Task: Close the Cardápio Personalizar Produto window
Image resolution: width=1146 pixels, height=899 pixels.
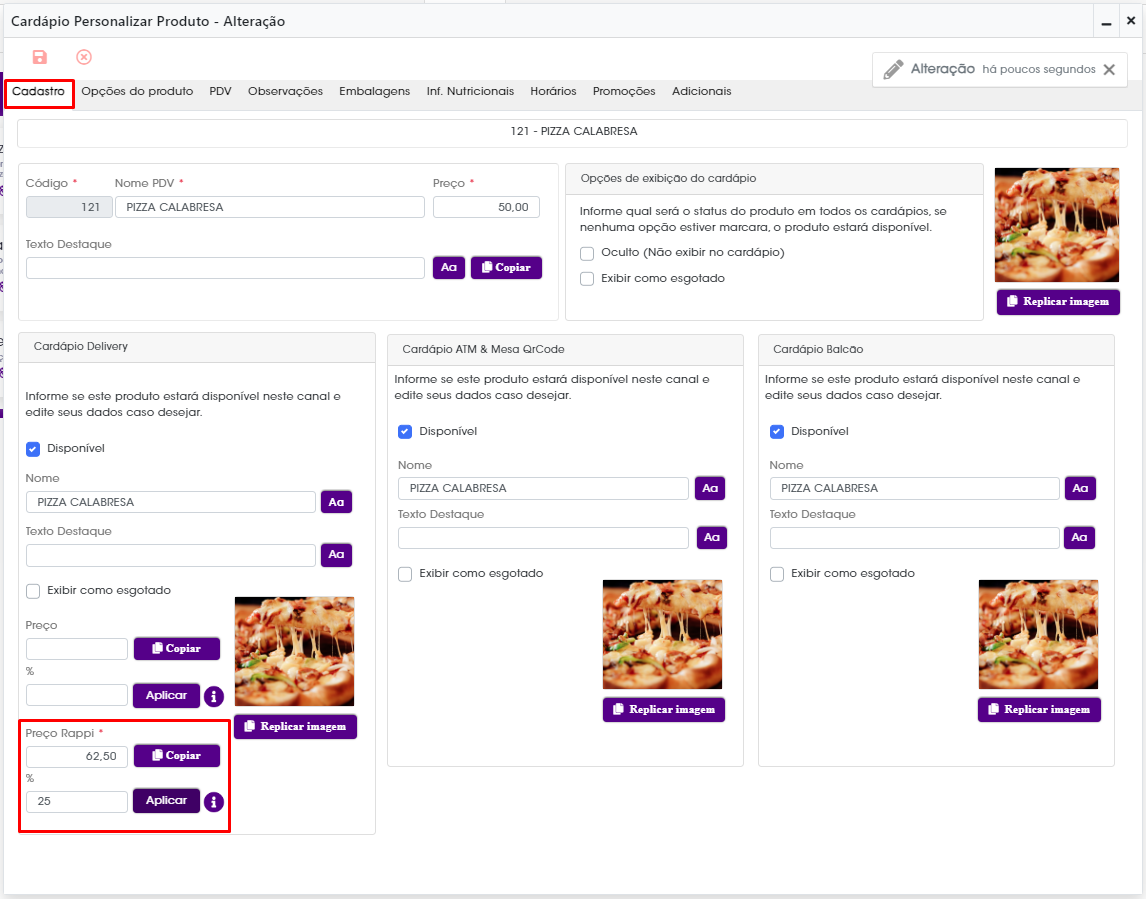Action: [1131, 20]
